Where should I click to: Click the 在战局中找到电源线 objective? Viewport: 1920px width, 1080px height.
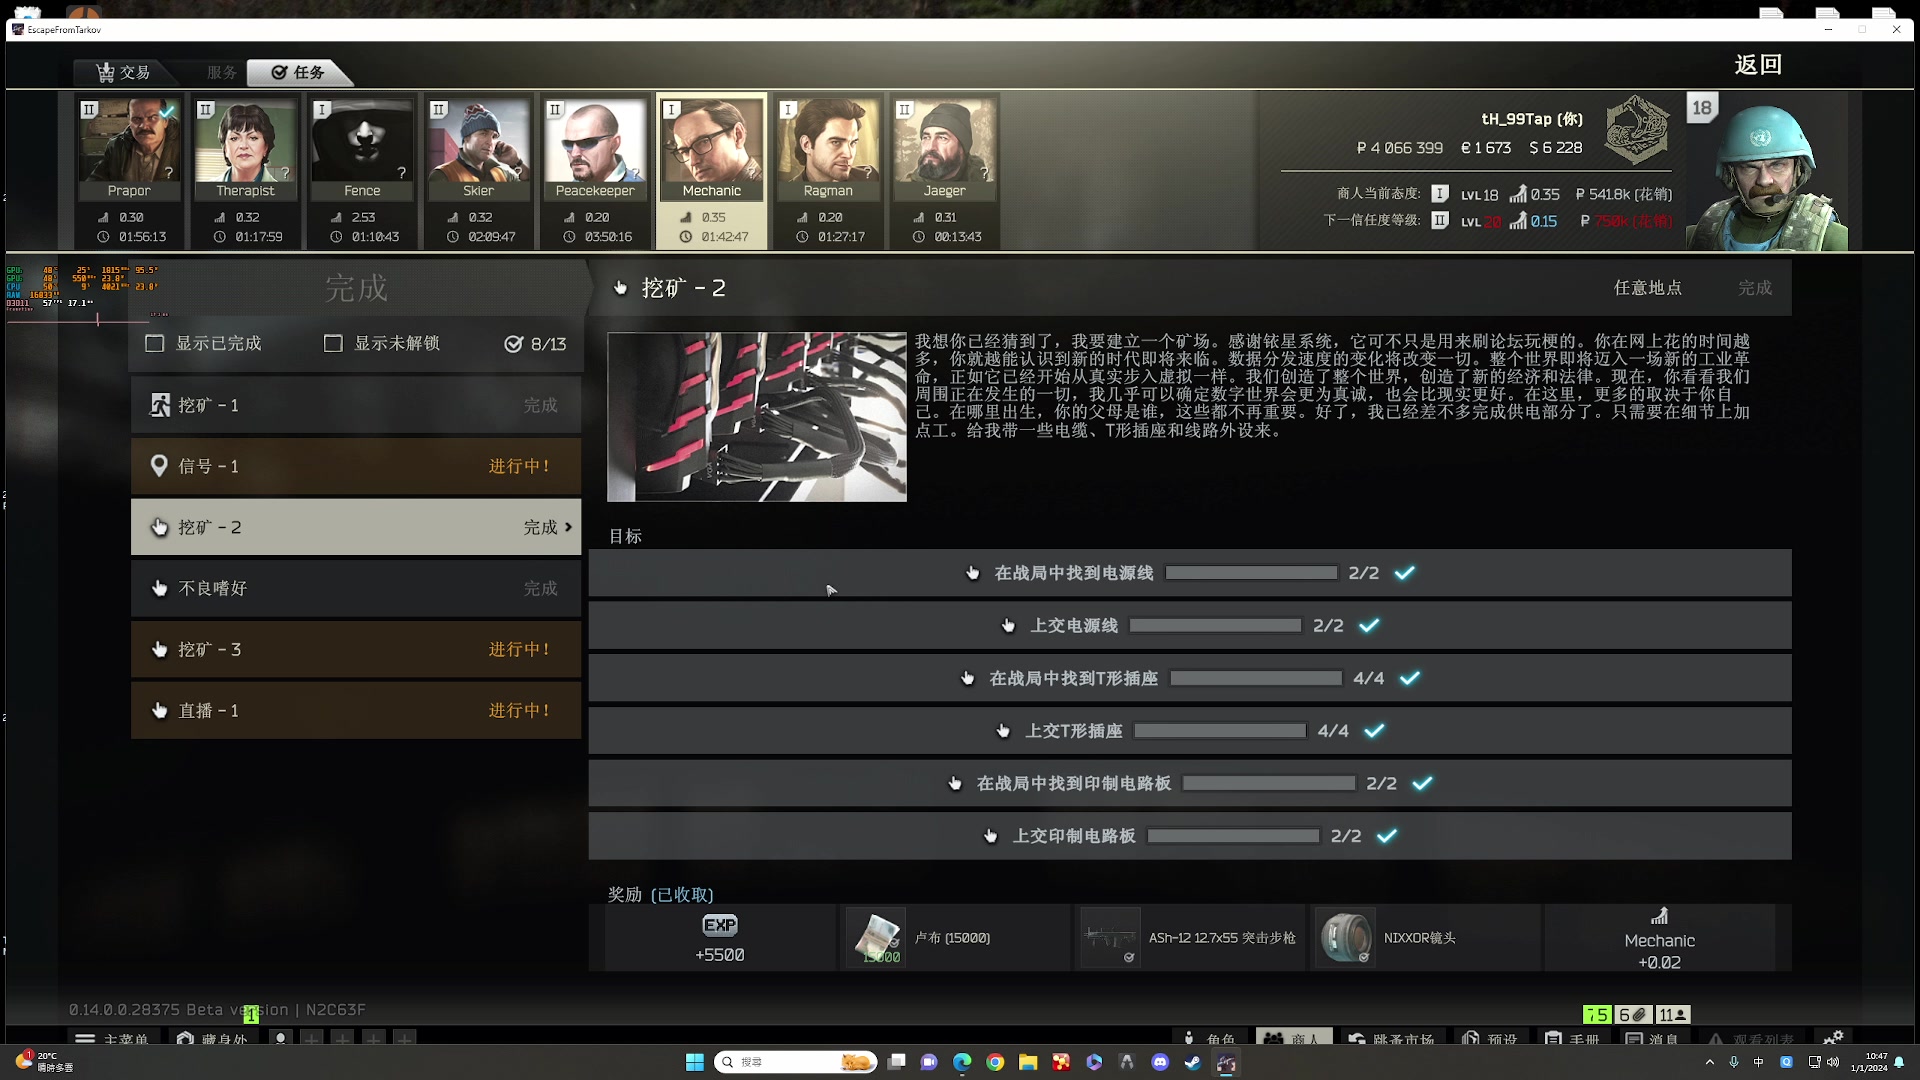[1190, 573]
